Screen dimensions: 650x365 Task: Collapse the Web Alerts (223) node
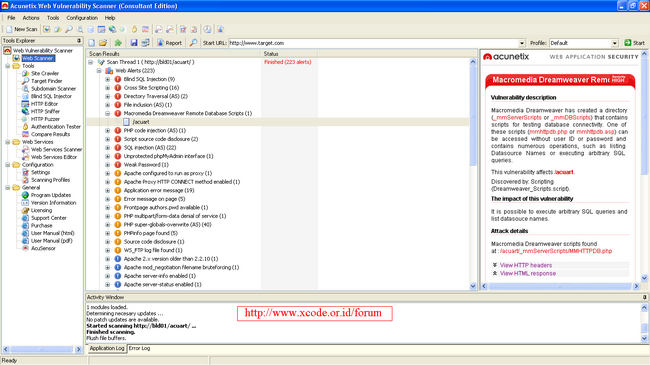pos(99,71)
